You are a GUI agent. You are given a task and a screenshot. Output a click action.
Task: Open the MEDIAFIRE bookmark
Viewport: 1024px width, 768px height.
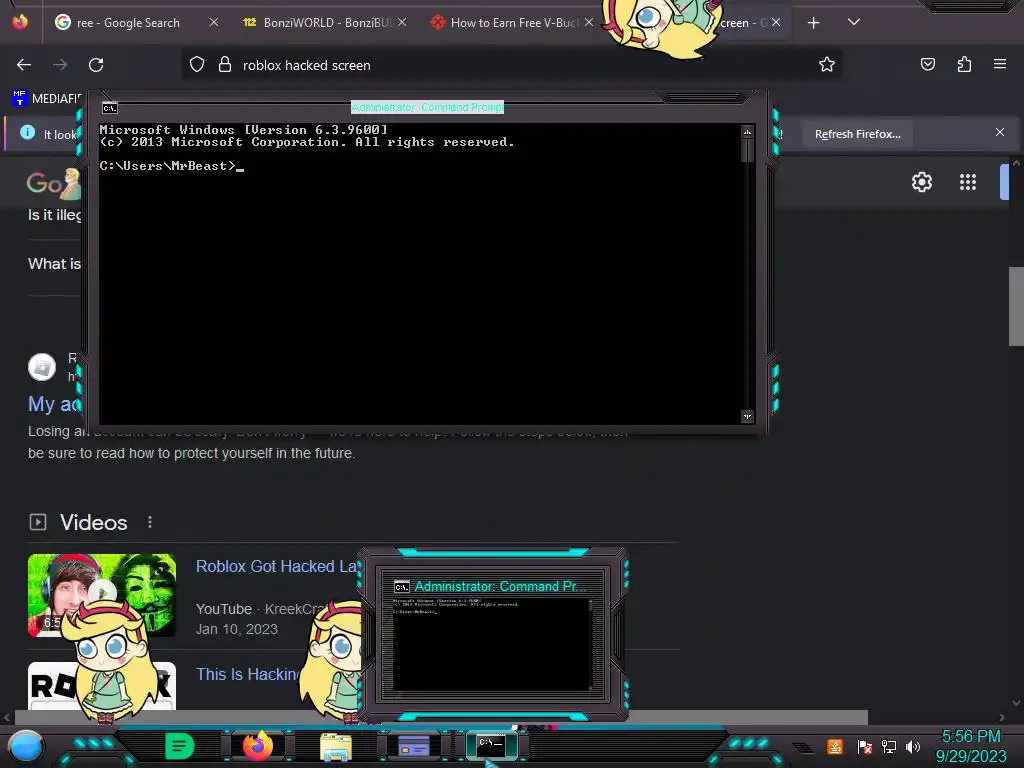click(x=47, y=99)
